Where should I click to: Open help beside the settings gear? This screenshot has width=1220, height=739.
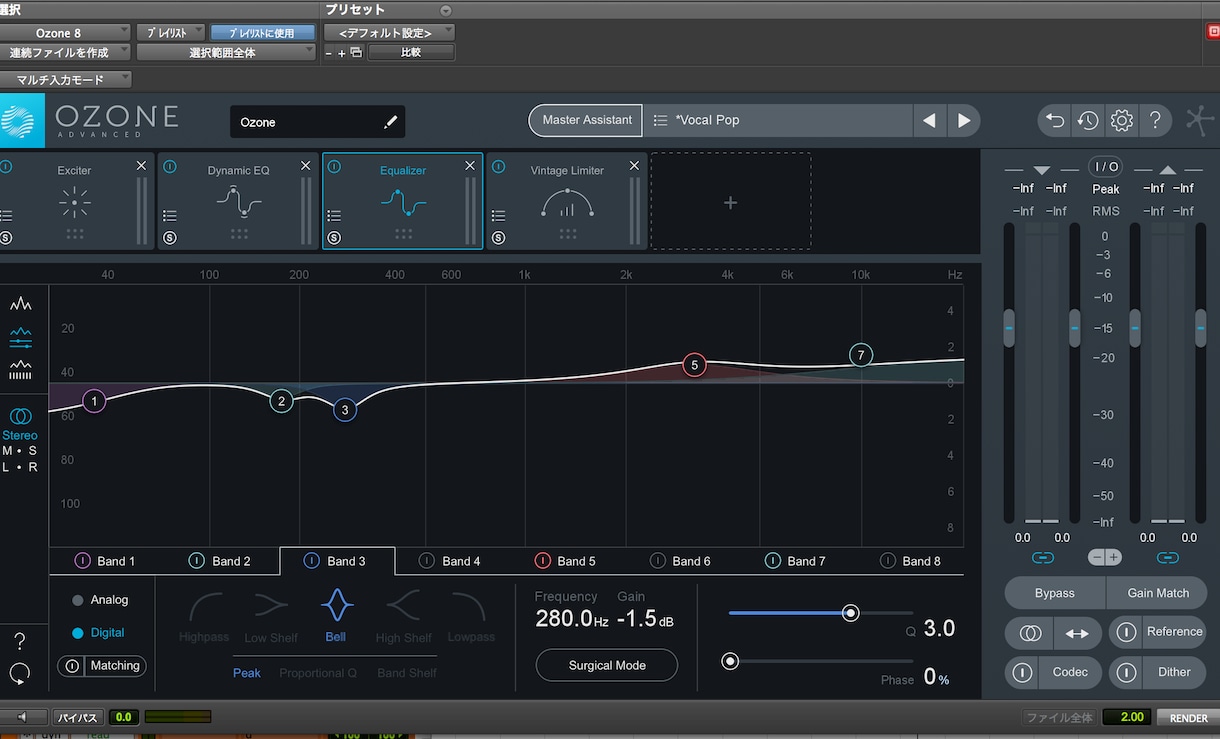pyautogui.click(x=1155, y=121)
